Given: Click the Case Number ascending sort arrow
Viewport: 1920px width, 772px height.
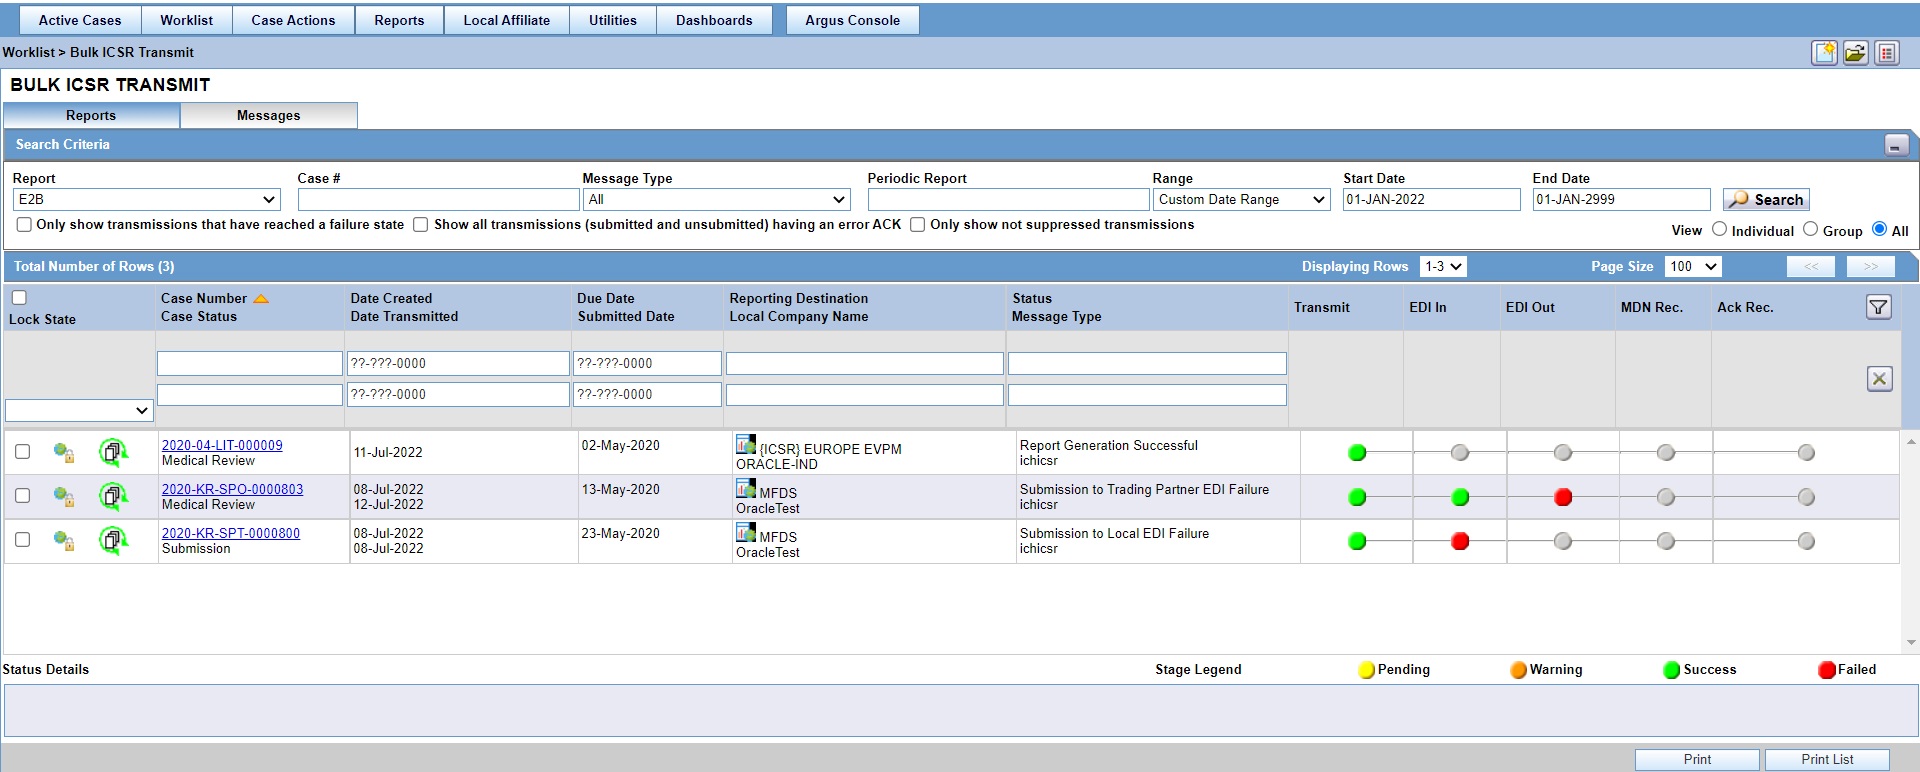Looking at the screenshot, I should coord(261,299).
